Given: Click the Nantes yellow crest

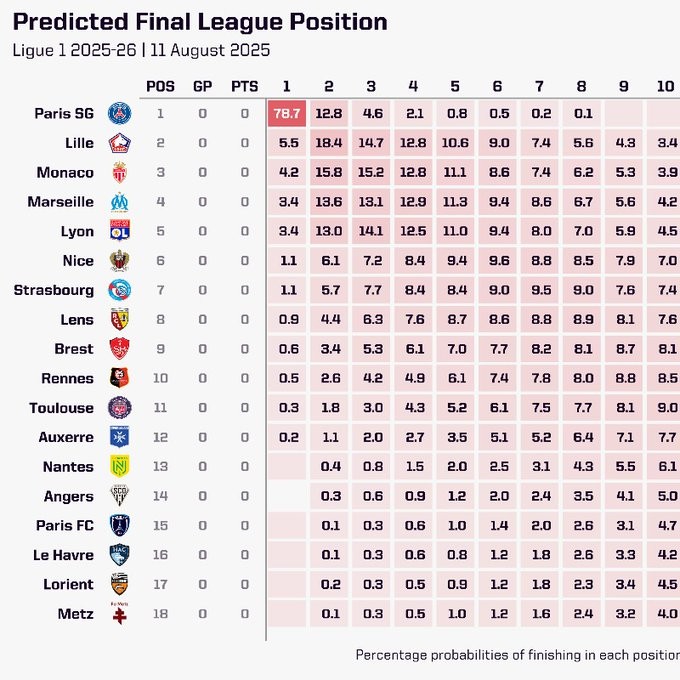Looking at the screenshot, I should coord(119,467).
